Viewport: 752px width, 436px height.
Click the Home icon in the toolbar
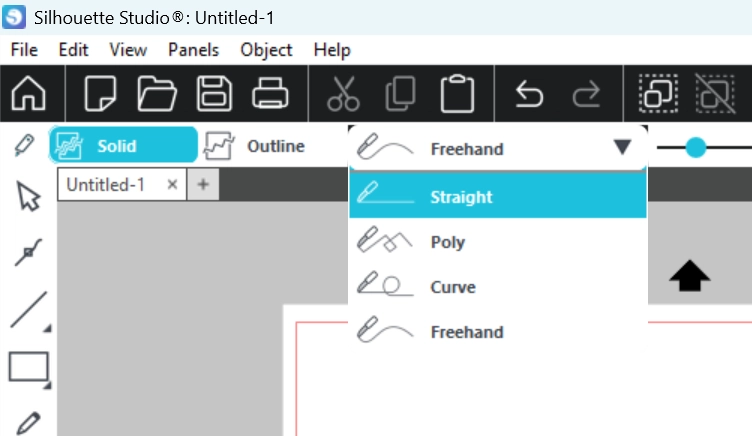pyautogui.click(x=30, y=94)
